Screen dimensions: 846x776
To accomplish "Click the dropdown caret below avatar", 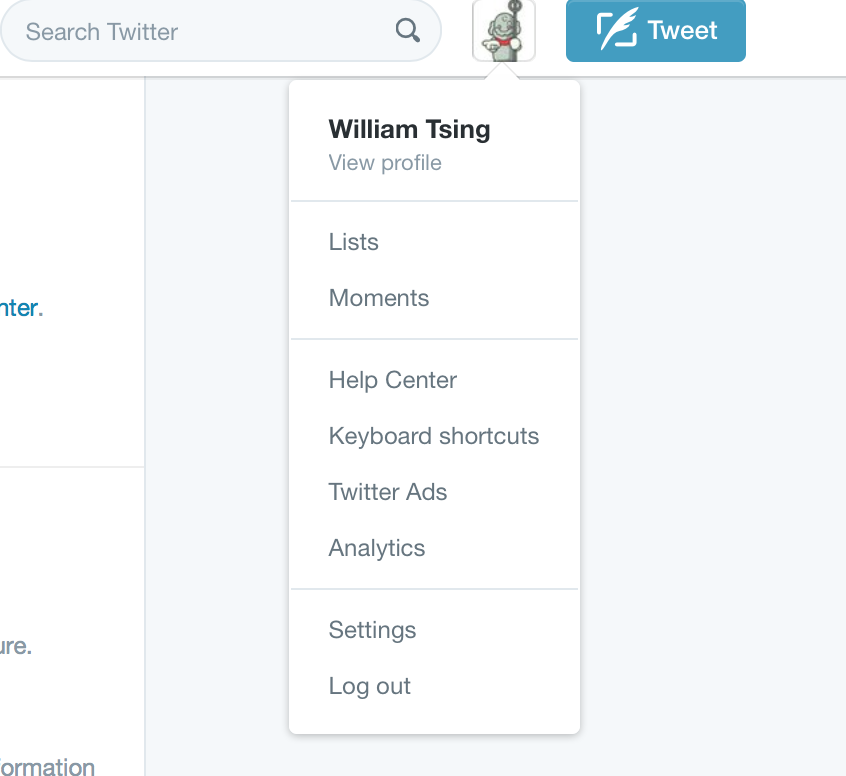I will (x=502, y=71).
